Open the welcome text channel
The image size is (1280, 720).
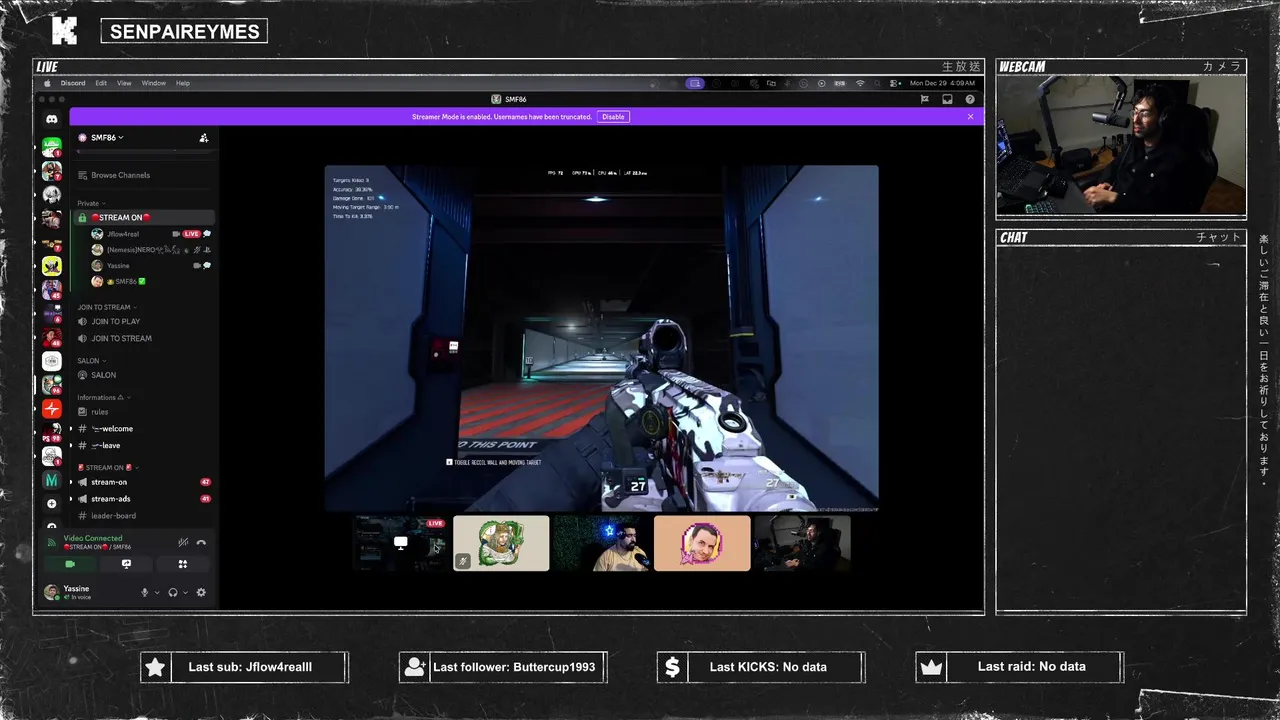pyautogui.click(x=144, y=428)
